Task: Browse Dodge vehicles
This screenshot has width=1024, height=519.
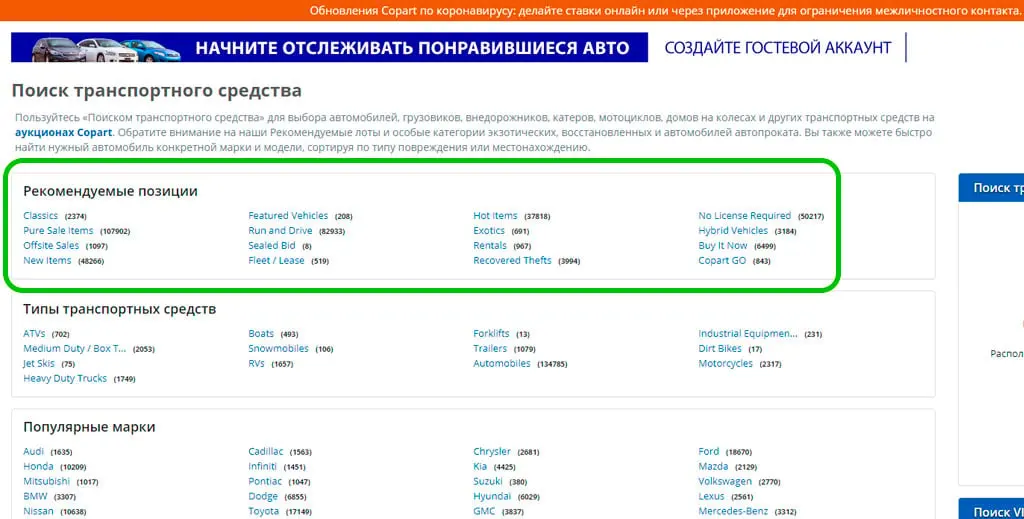Action: [x=263, y=497]
